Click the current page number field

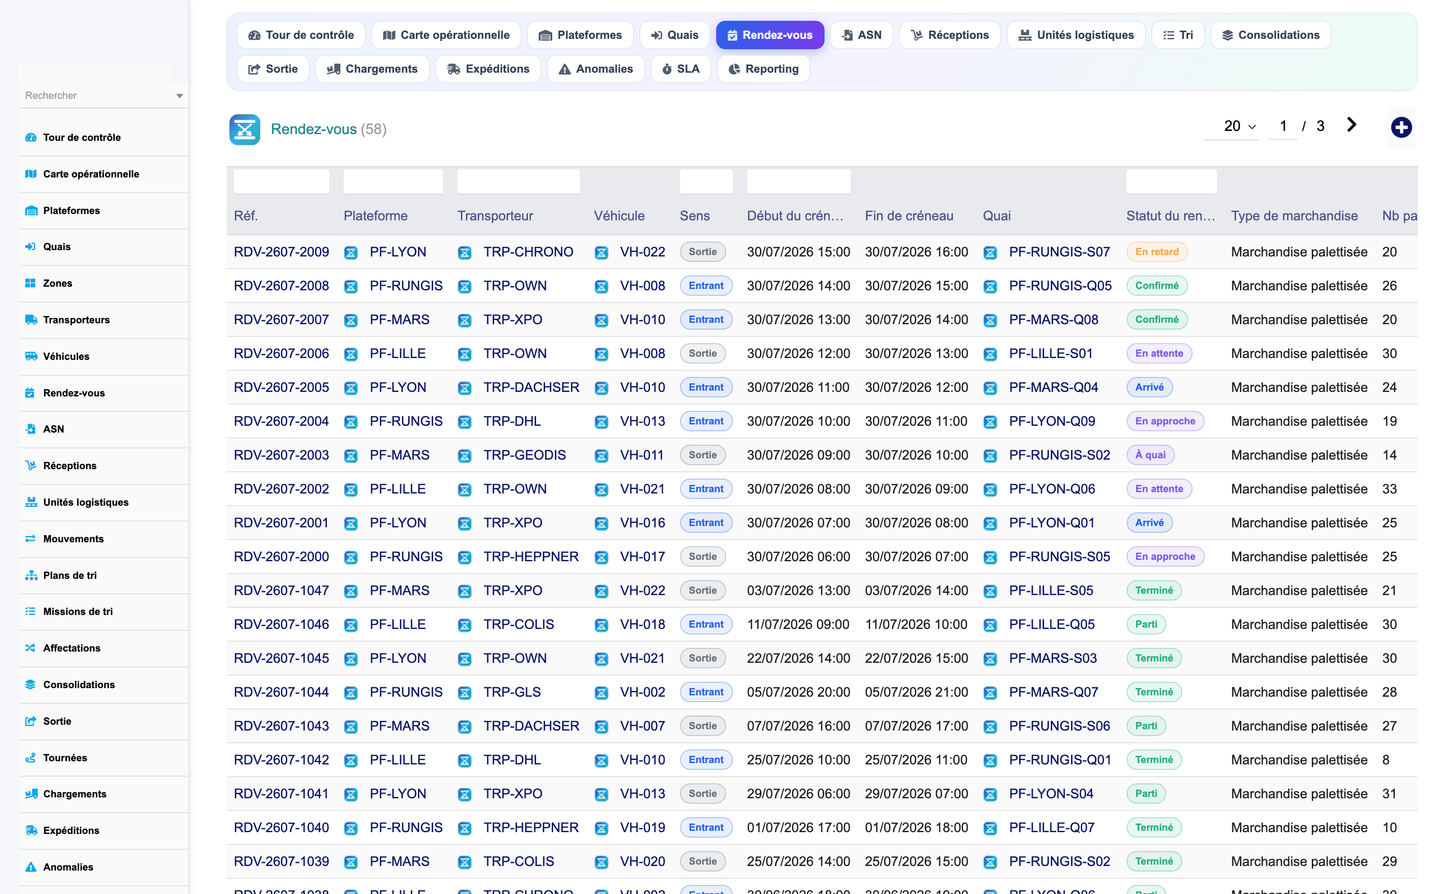pyautogui.click(x=1283, y=126)
